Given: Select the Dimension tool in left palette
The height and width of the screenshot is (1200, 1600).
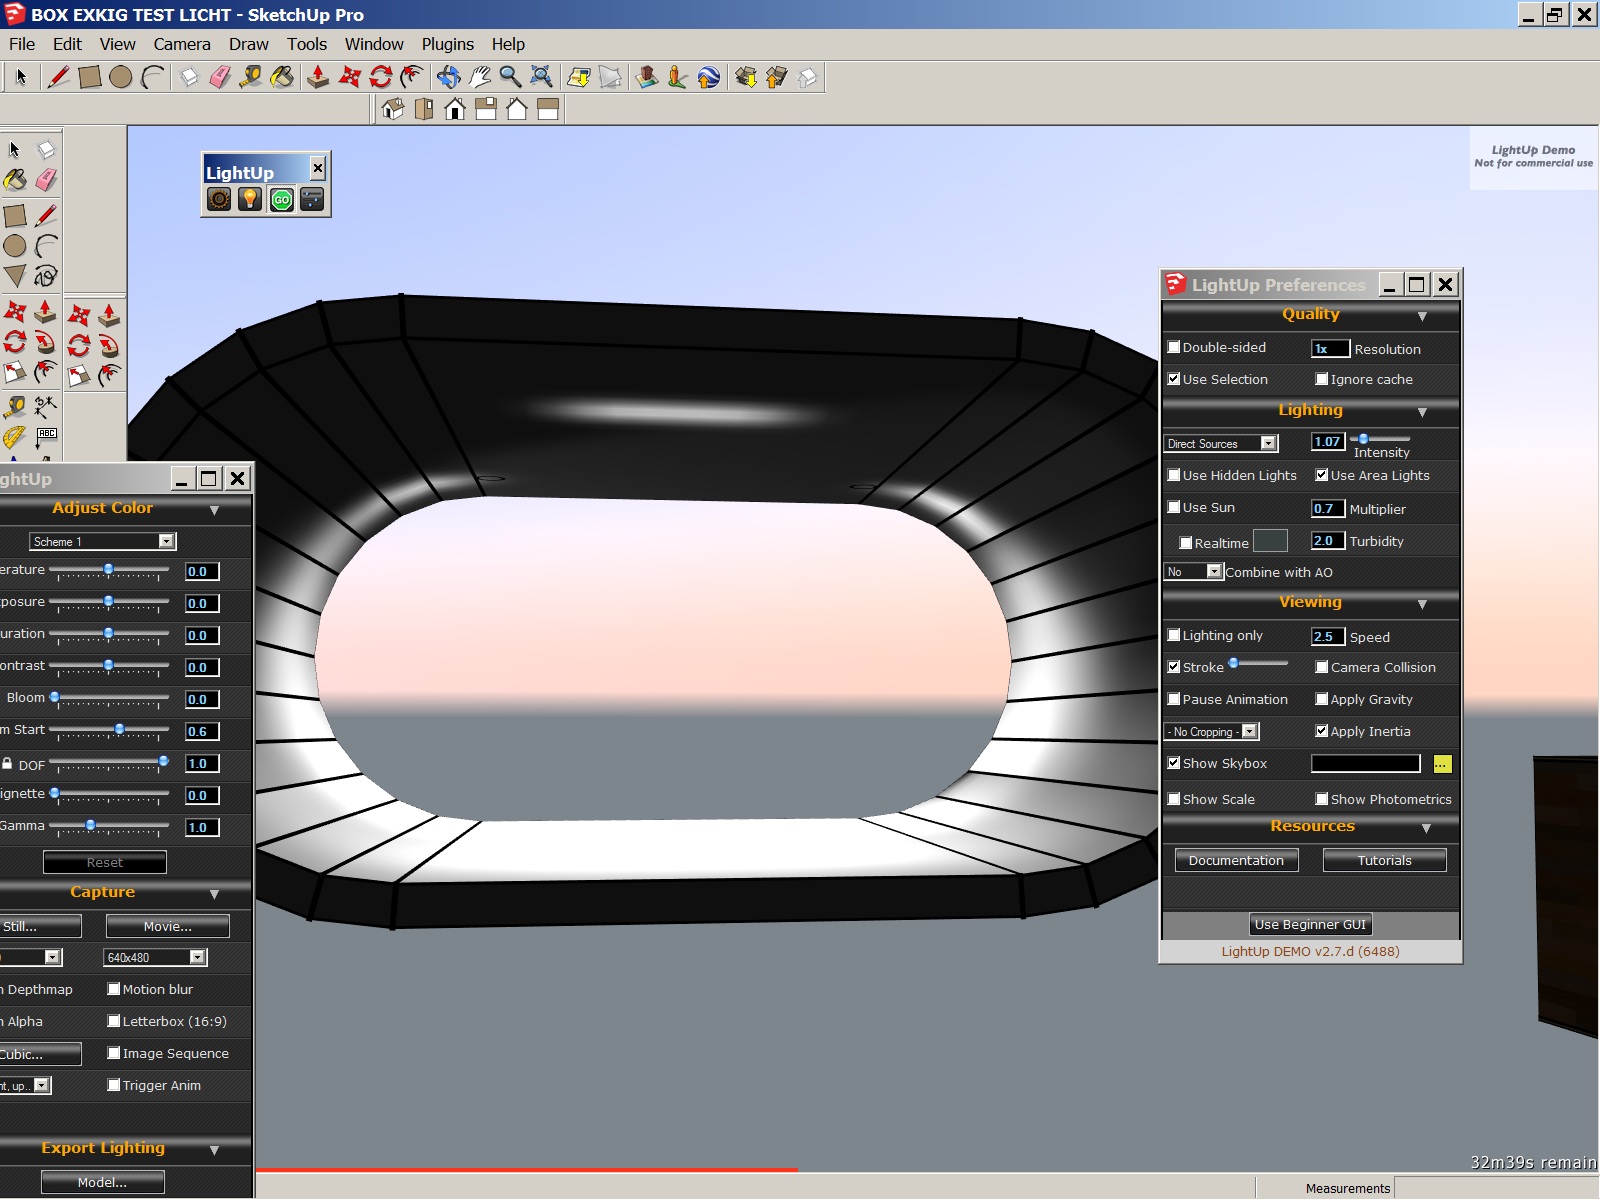Looking at the screenshot, I should click(46, 406).
